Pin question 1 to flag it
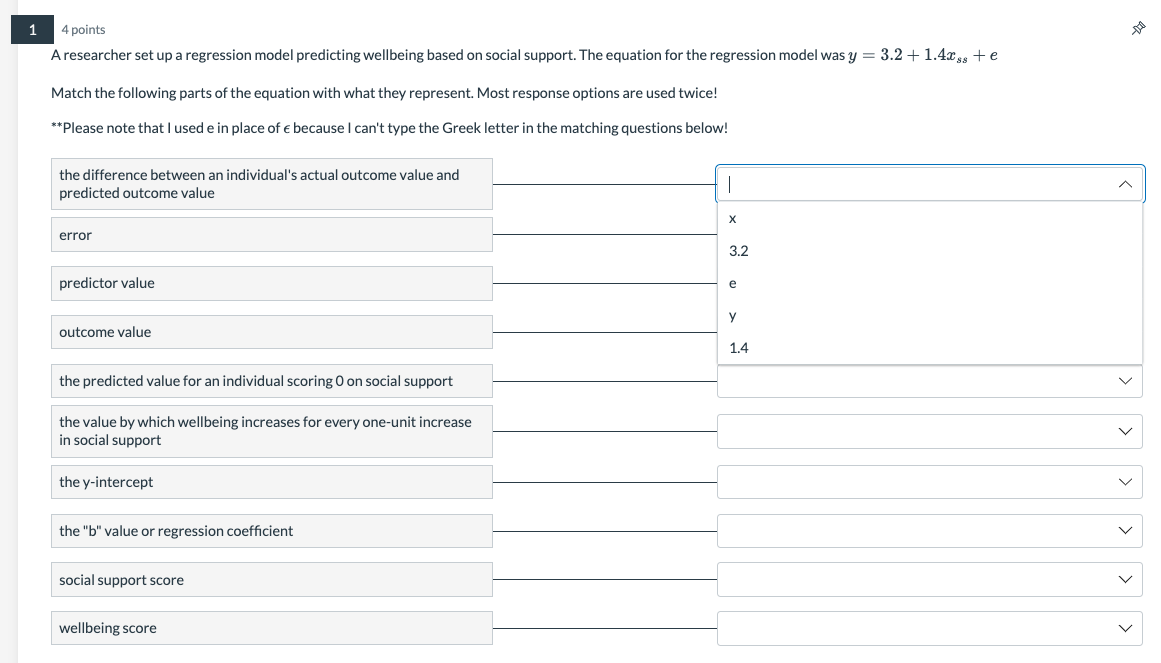 coord(1137,29)
